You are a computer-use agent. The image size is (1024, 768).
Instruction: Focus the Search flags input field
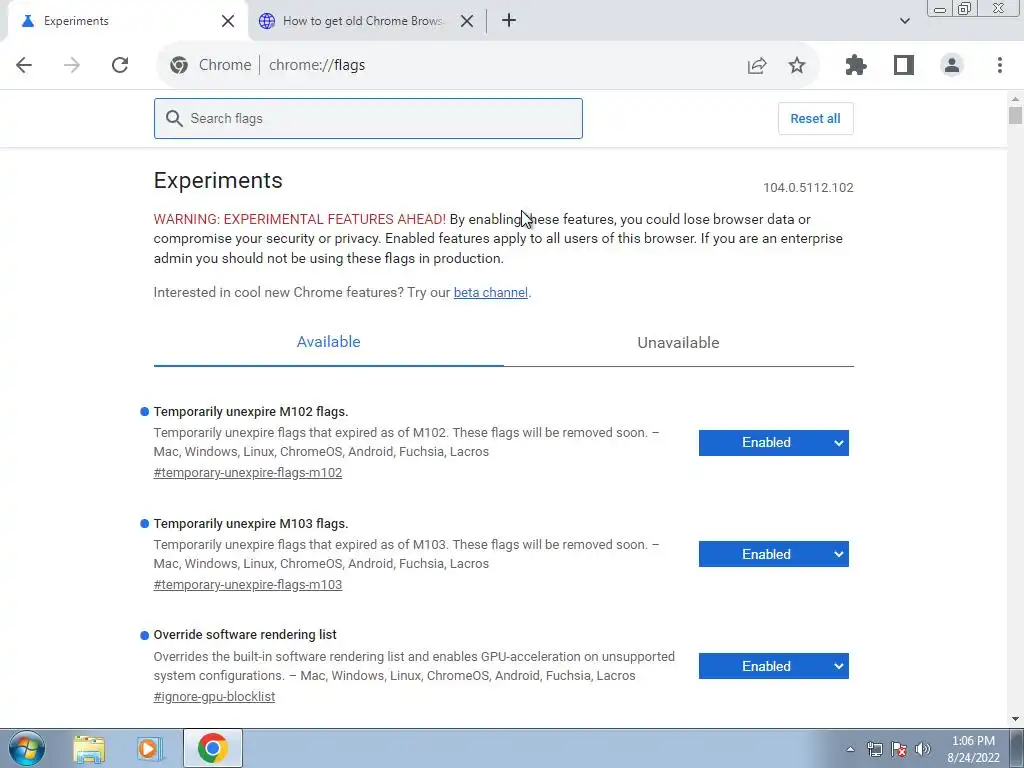click(368, 118)
